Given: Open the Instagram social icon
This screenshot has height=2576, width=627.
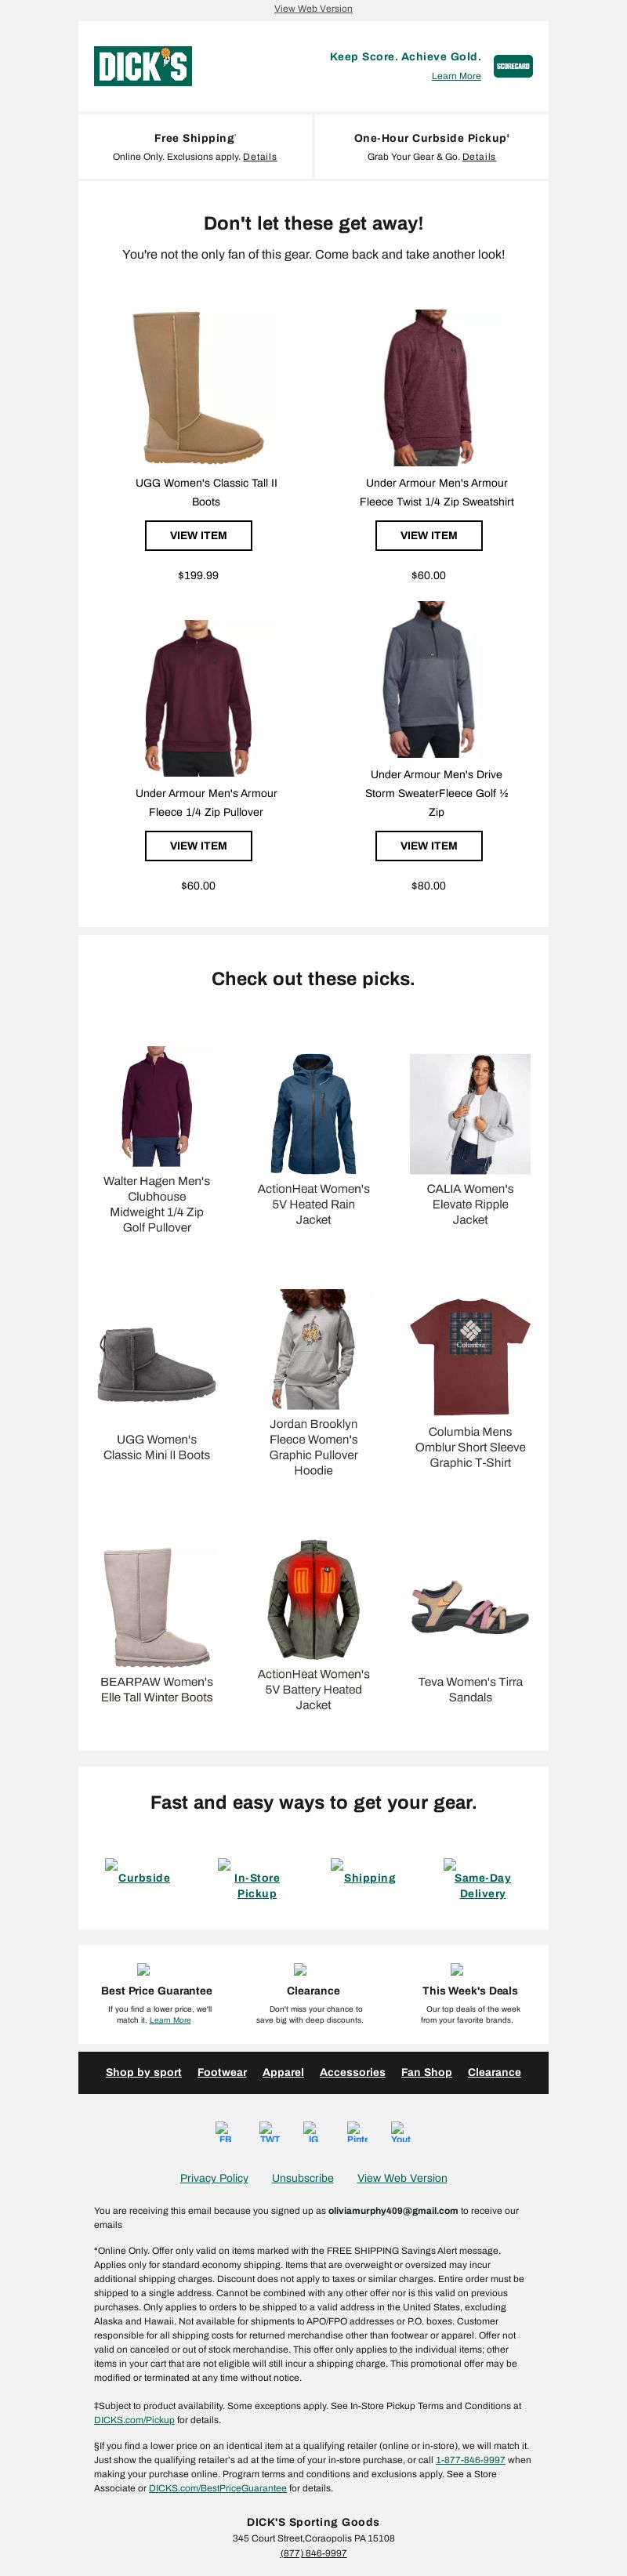Looking at the screenshot, I should click(x=312, y=2131).
